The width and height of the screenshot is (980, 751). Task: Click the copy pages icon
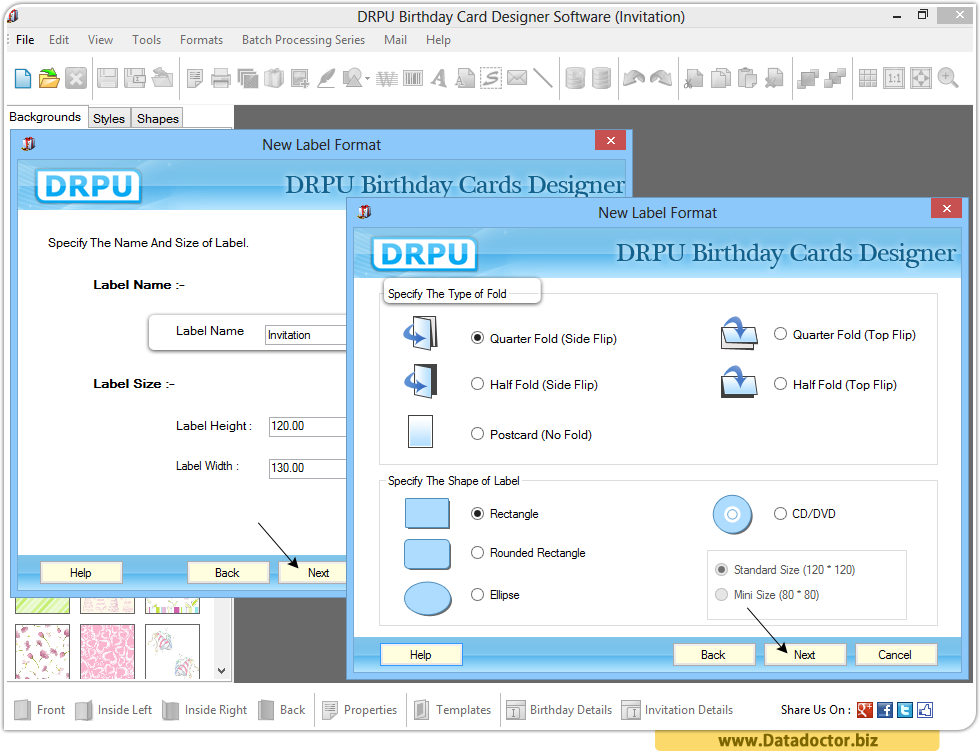721,79
